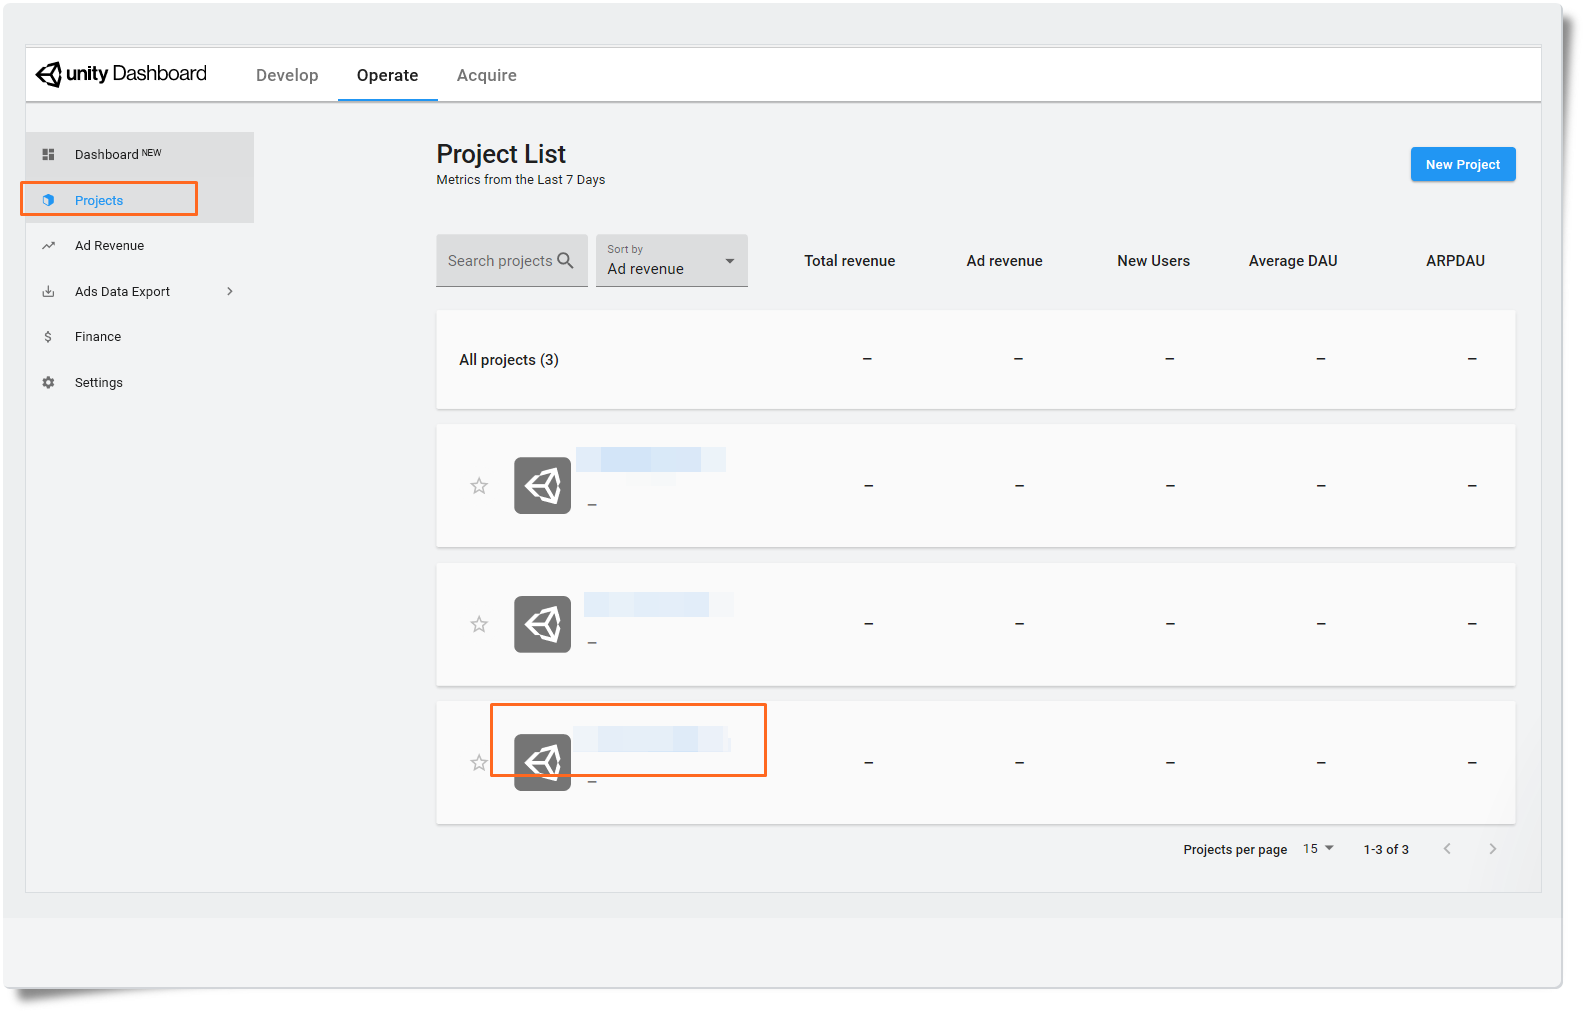Open the second project's Unity thumbnail
This screenshot has height=1011, width=1585.
click(x=542, y=624)
